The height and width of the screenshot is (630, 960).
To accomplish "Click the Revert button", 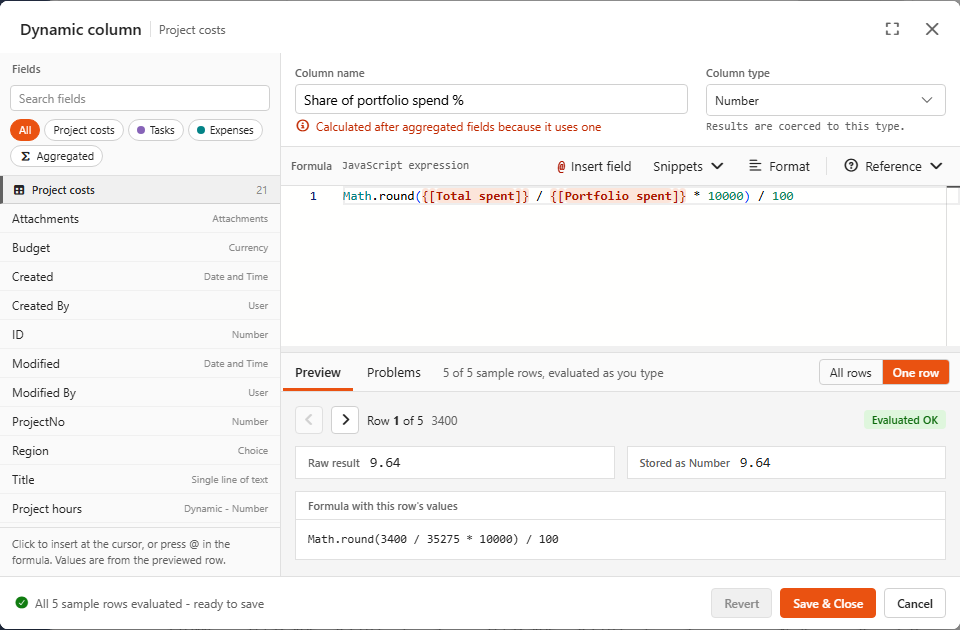I will click(x=741, y=603).
